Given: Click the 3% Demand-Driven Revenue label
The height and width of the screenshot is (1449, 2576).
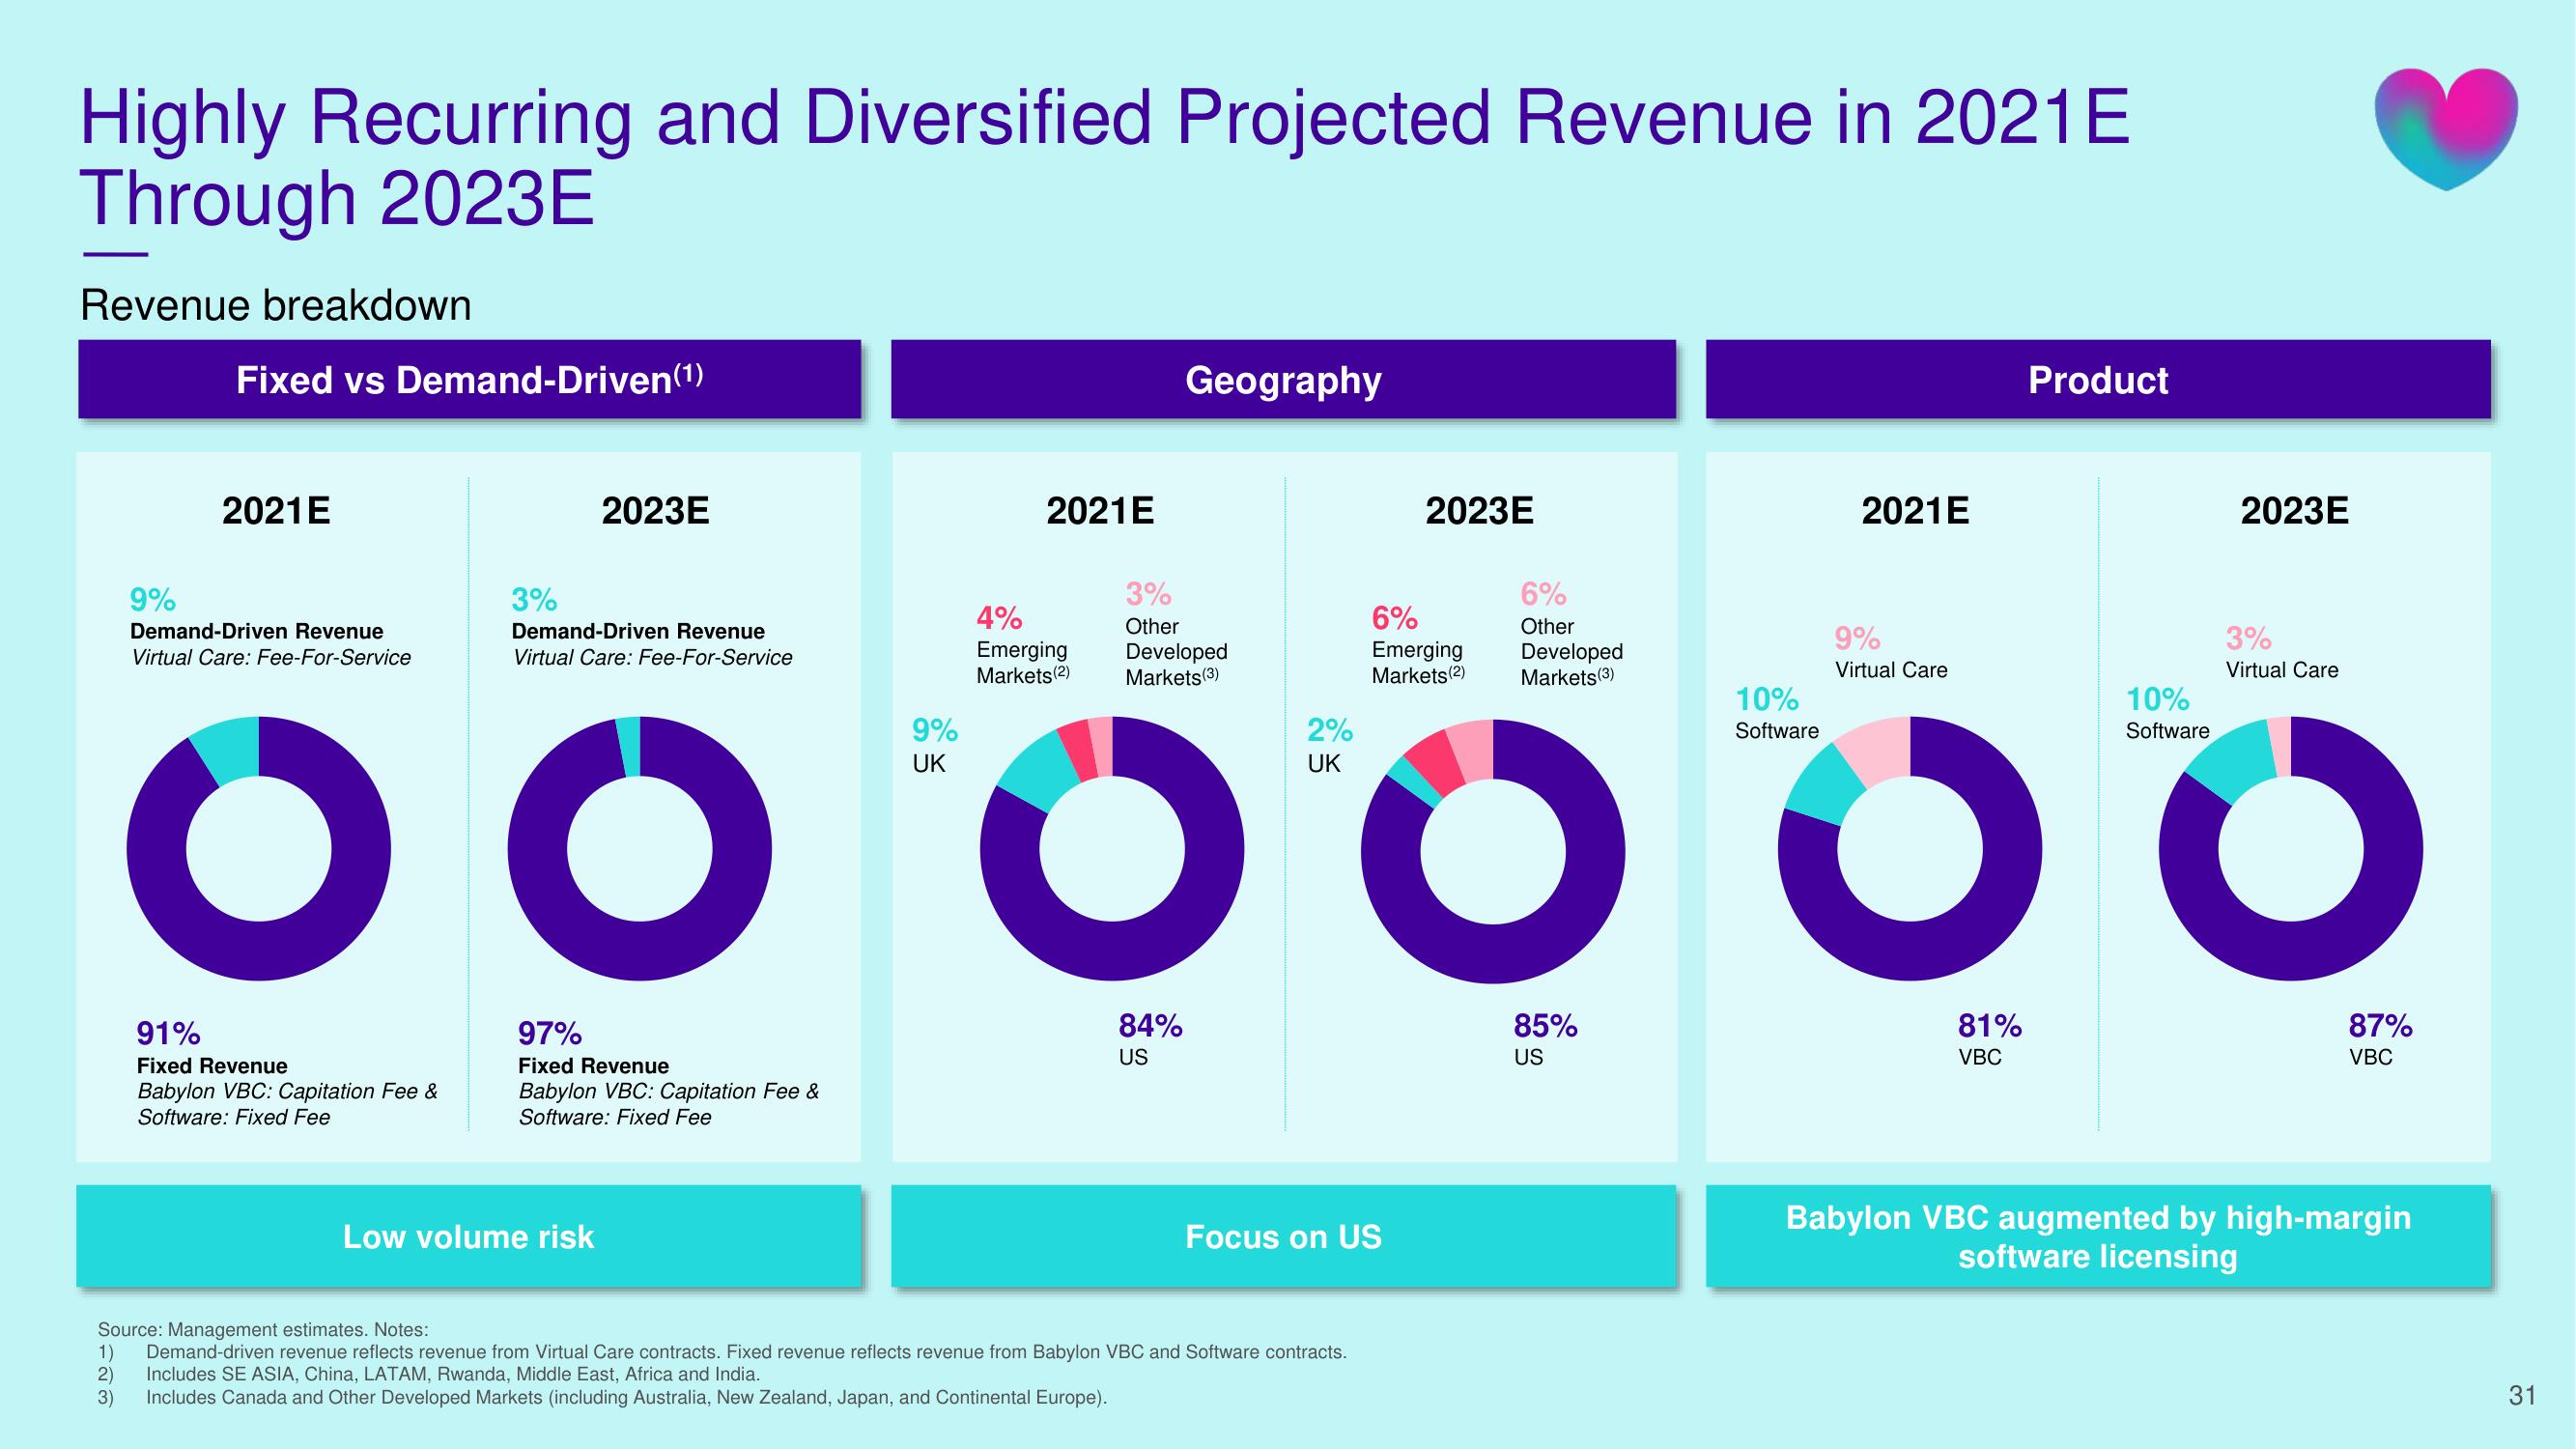Looking at the screenshot, I should [652, 627].
